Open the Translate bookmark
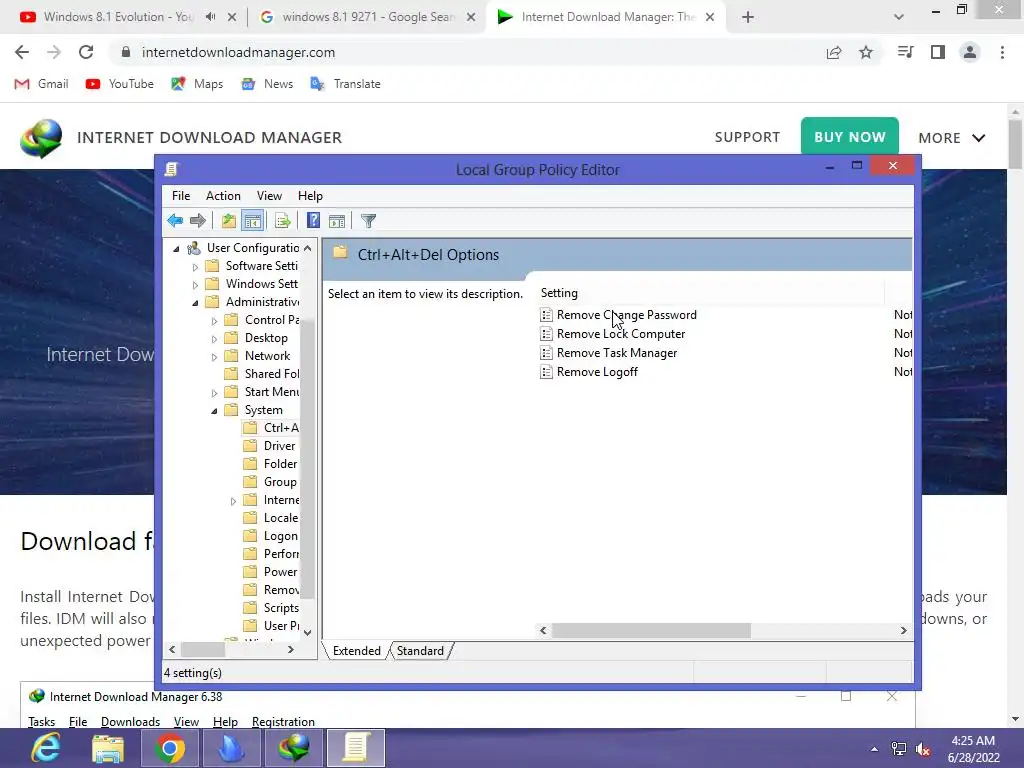Viewport: 1024px width, 768px height. pos(345,84)
